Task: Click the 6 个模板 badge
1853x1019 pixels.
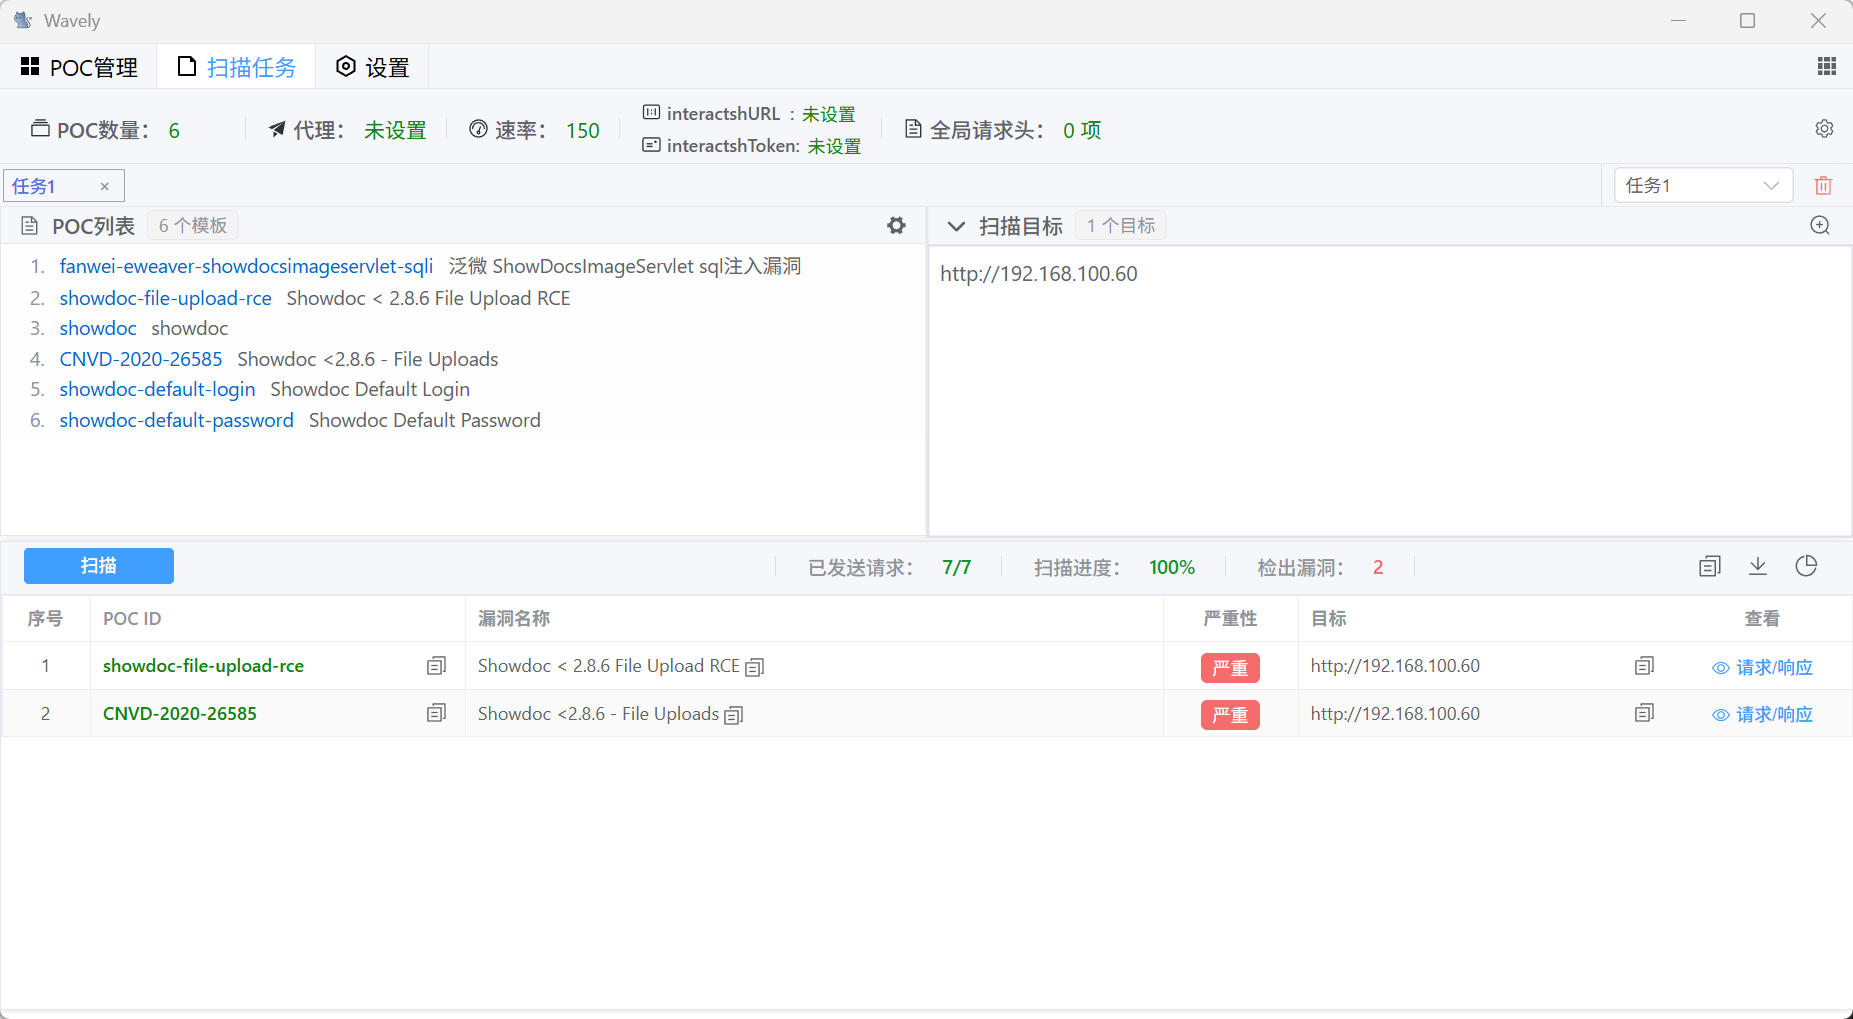Action: coord(193,226)
